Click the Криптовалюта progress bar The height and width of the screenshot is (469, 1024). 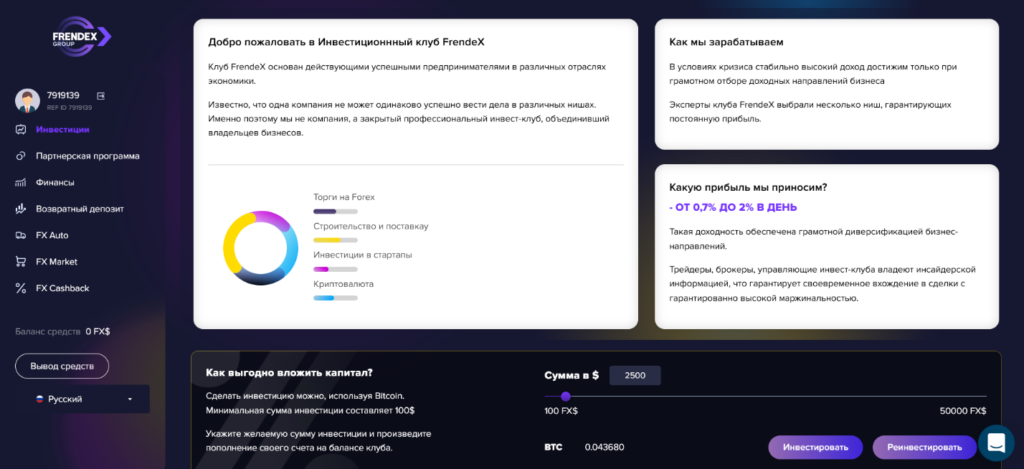click(x=335, y=298)
